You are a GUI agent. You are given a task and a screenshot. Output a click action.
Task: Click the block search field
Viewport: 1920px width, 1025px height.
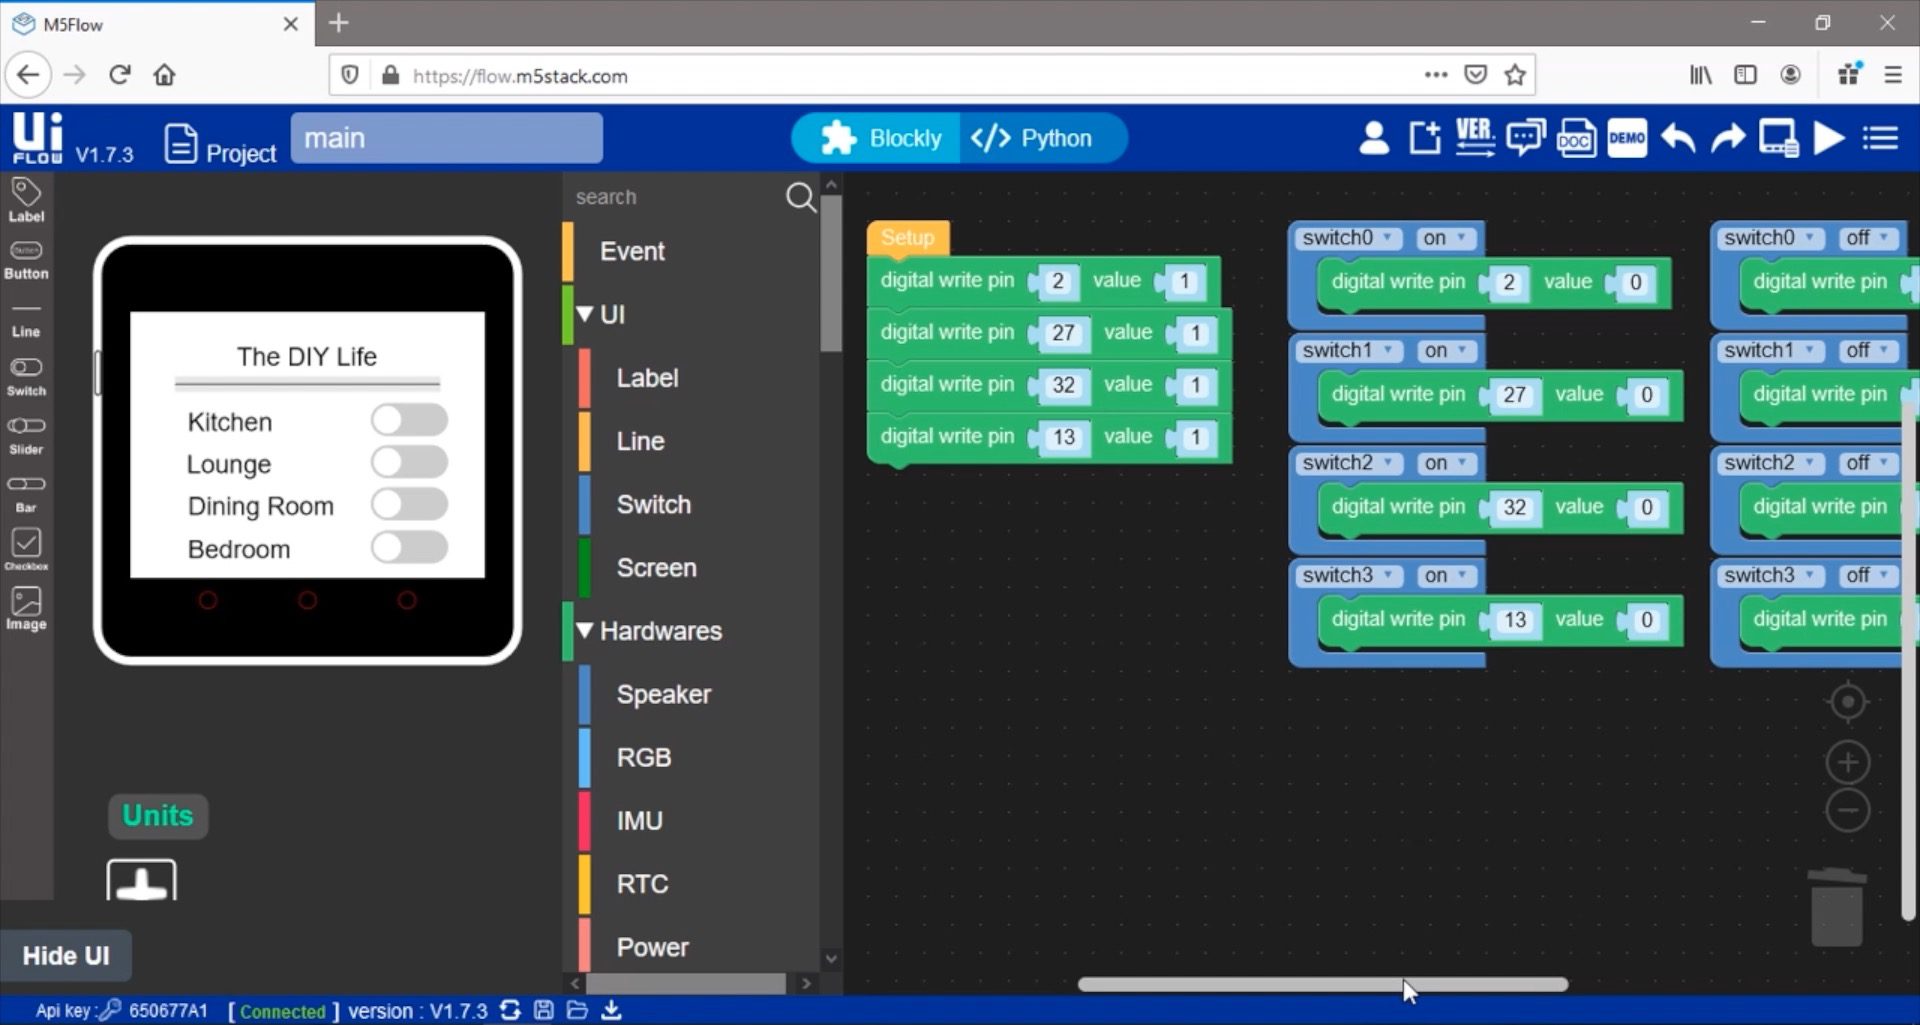coord(675,197)
